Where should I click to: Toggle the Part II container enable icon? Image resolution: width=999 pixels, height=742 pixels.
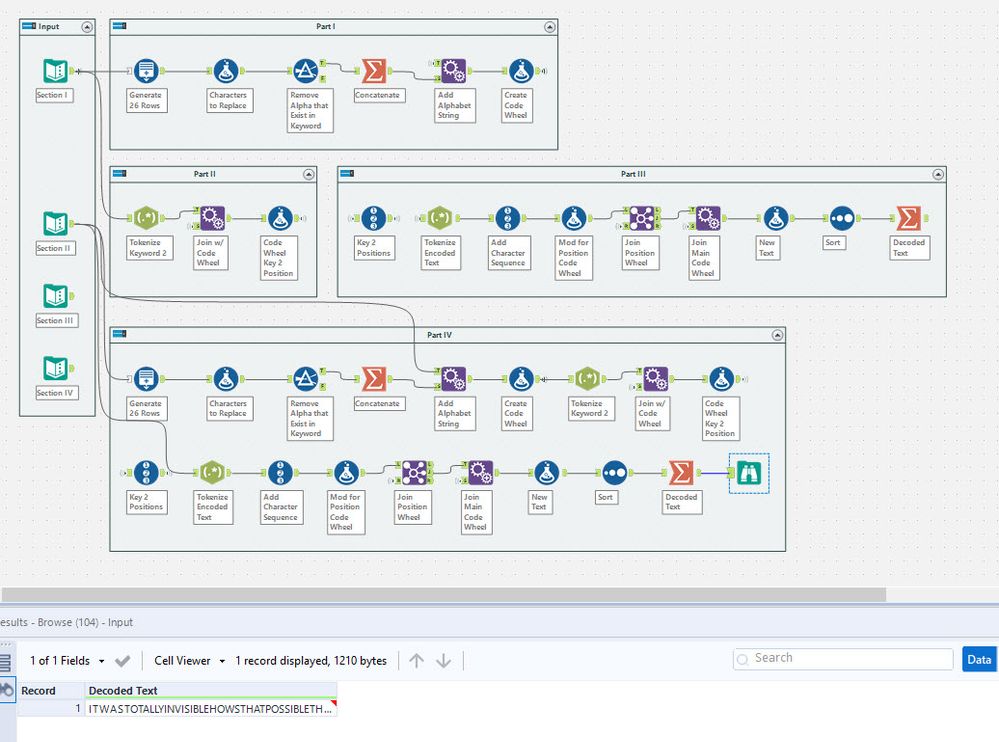click(x=120, y=173)
